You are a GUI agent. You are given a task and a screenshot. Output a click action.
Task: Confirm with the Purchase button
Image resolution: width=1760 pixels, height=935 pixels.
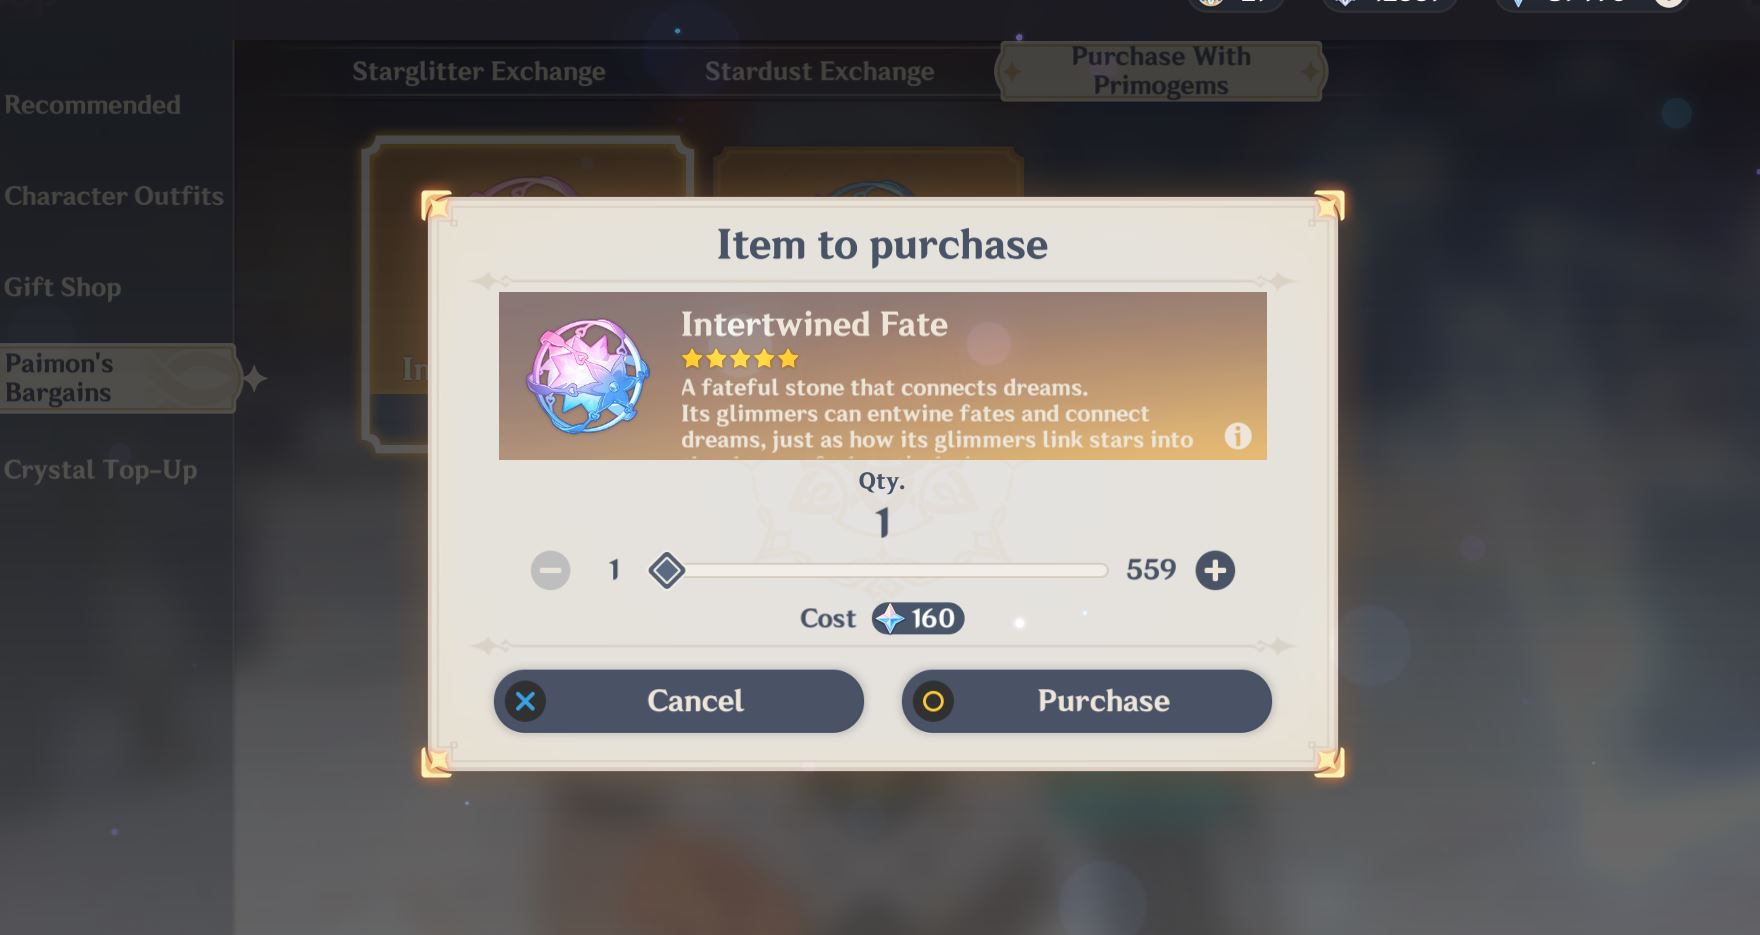tap(1087, 701)
